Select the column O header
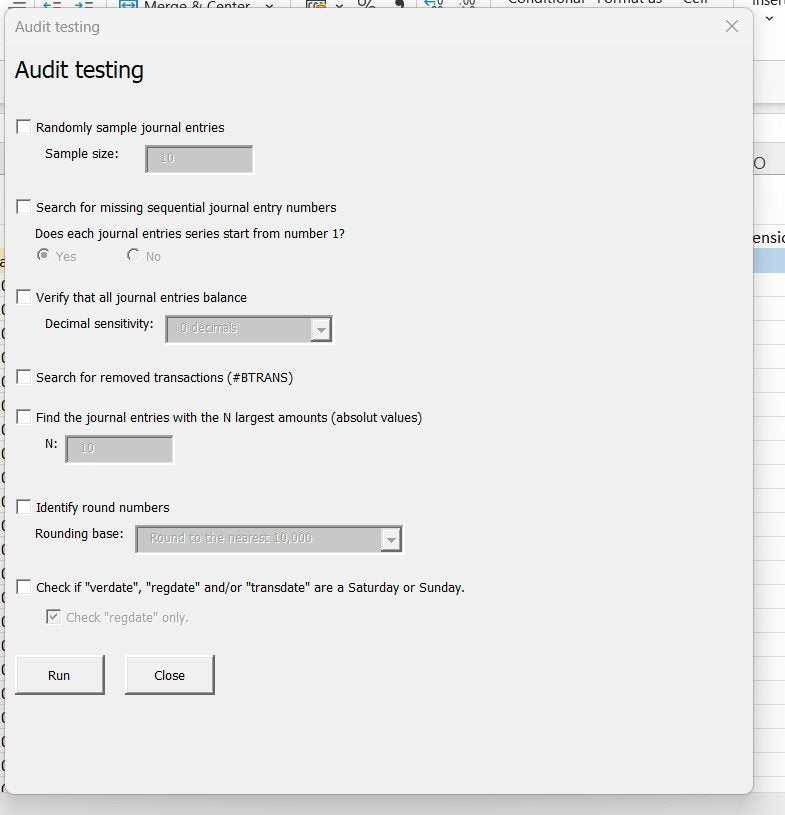 (762, 163)
